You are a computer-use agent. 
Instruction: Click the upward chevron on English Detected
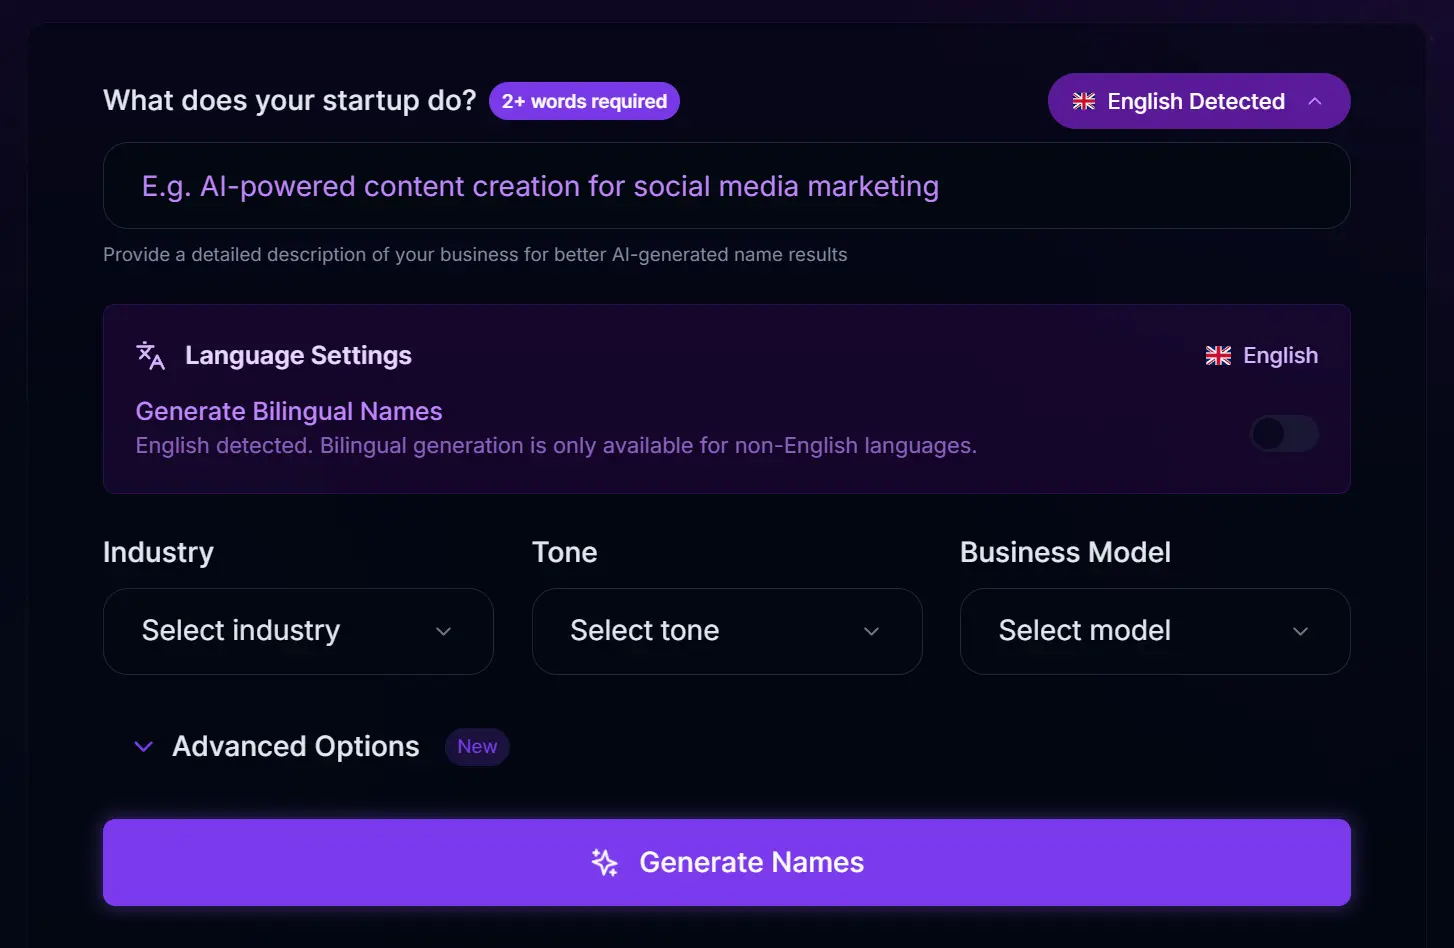coord(1314,101)
